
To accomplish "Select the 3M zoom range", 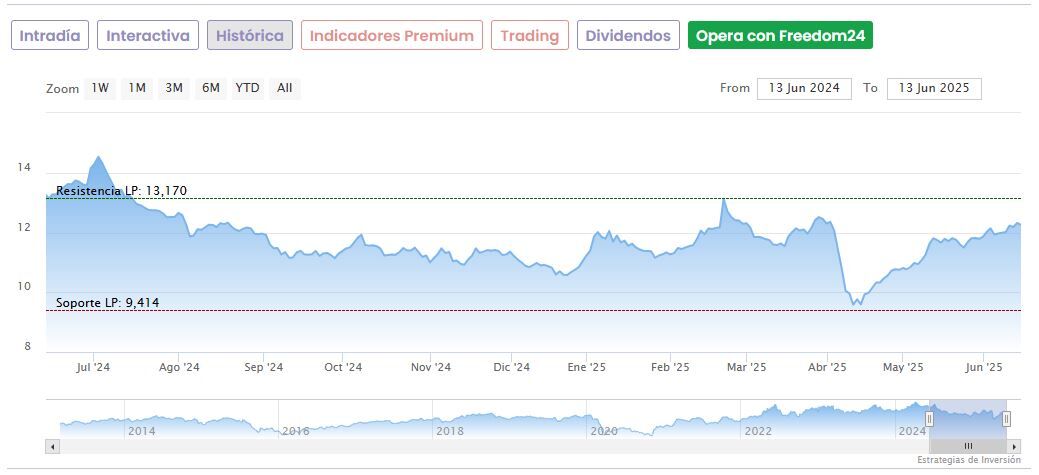I will (174, 88).
